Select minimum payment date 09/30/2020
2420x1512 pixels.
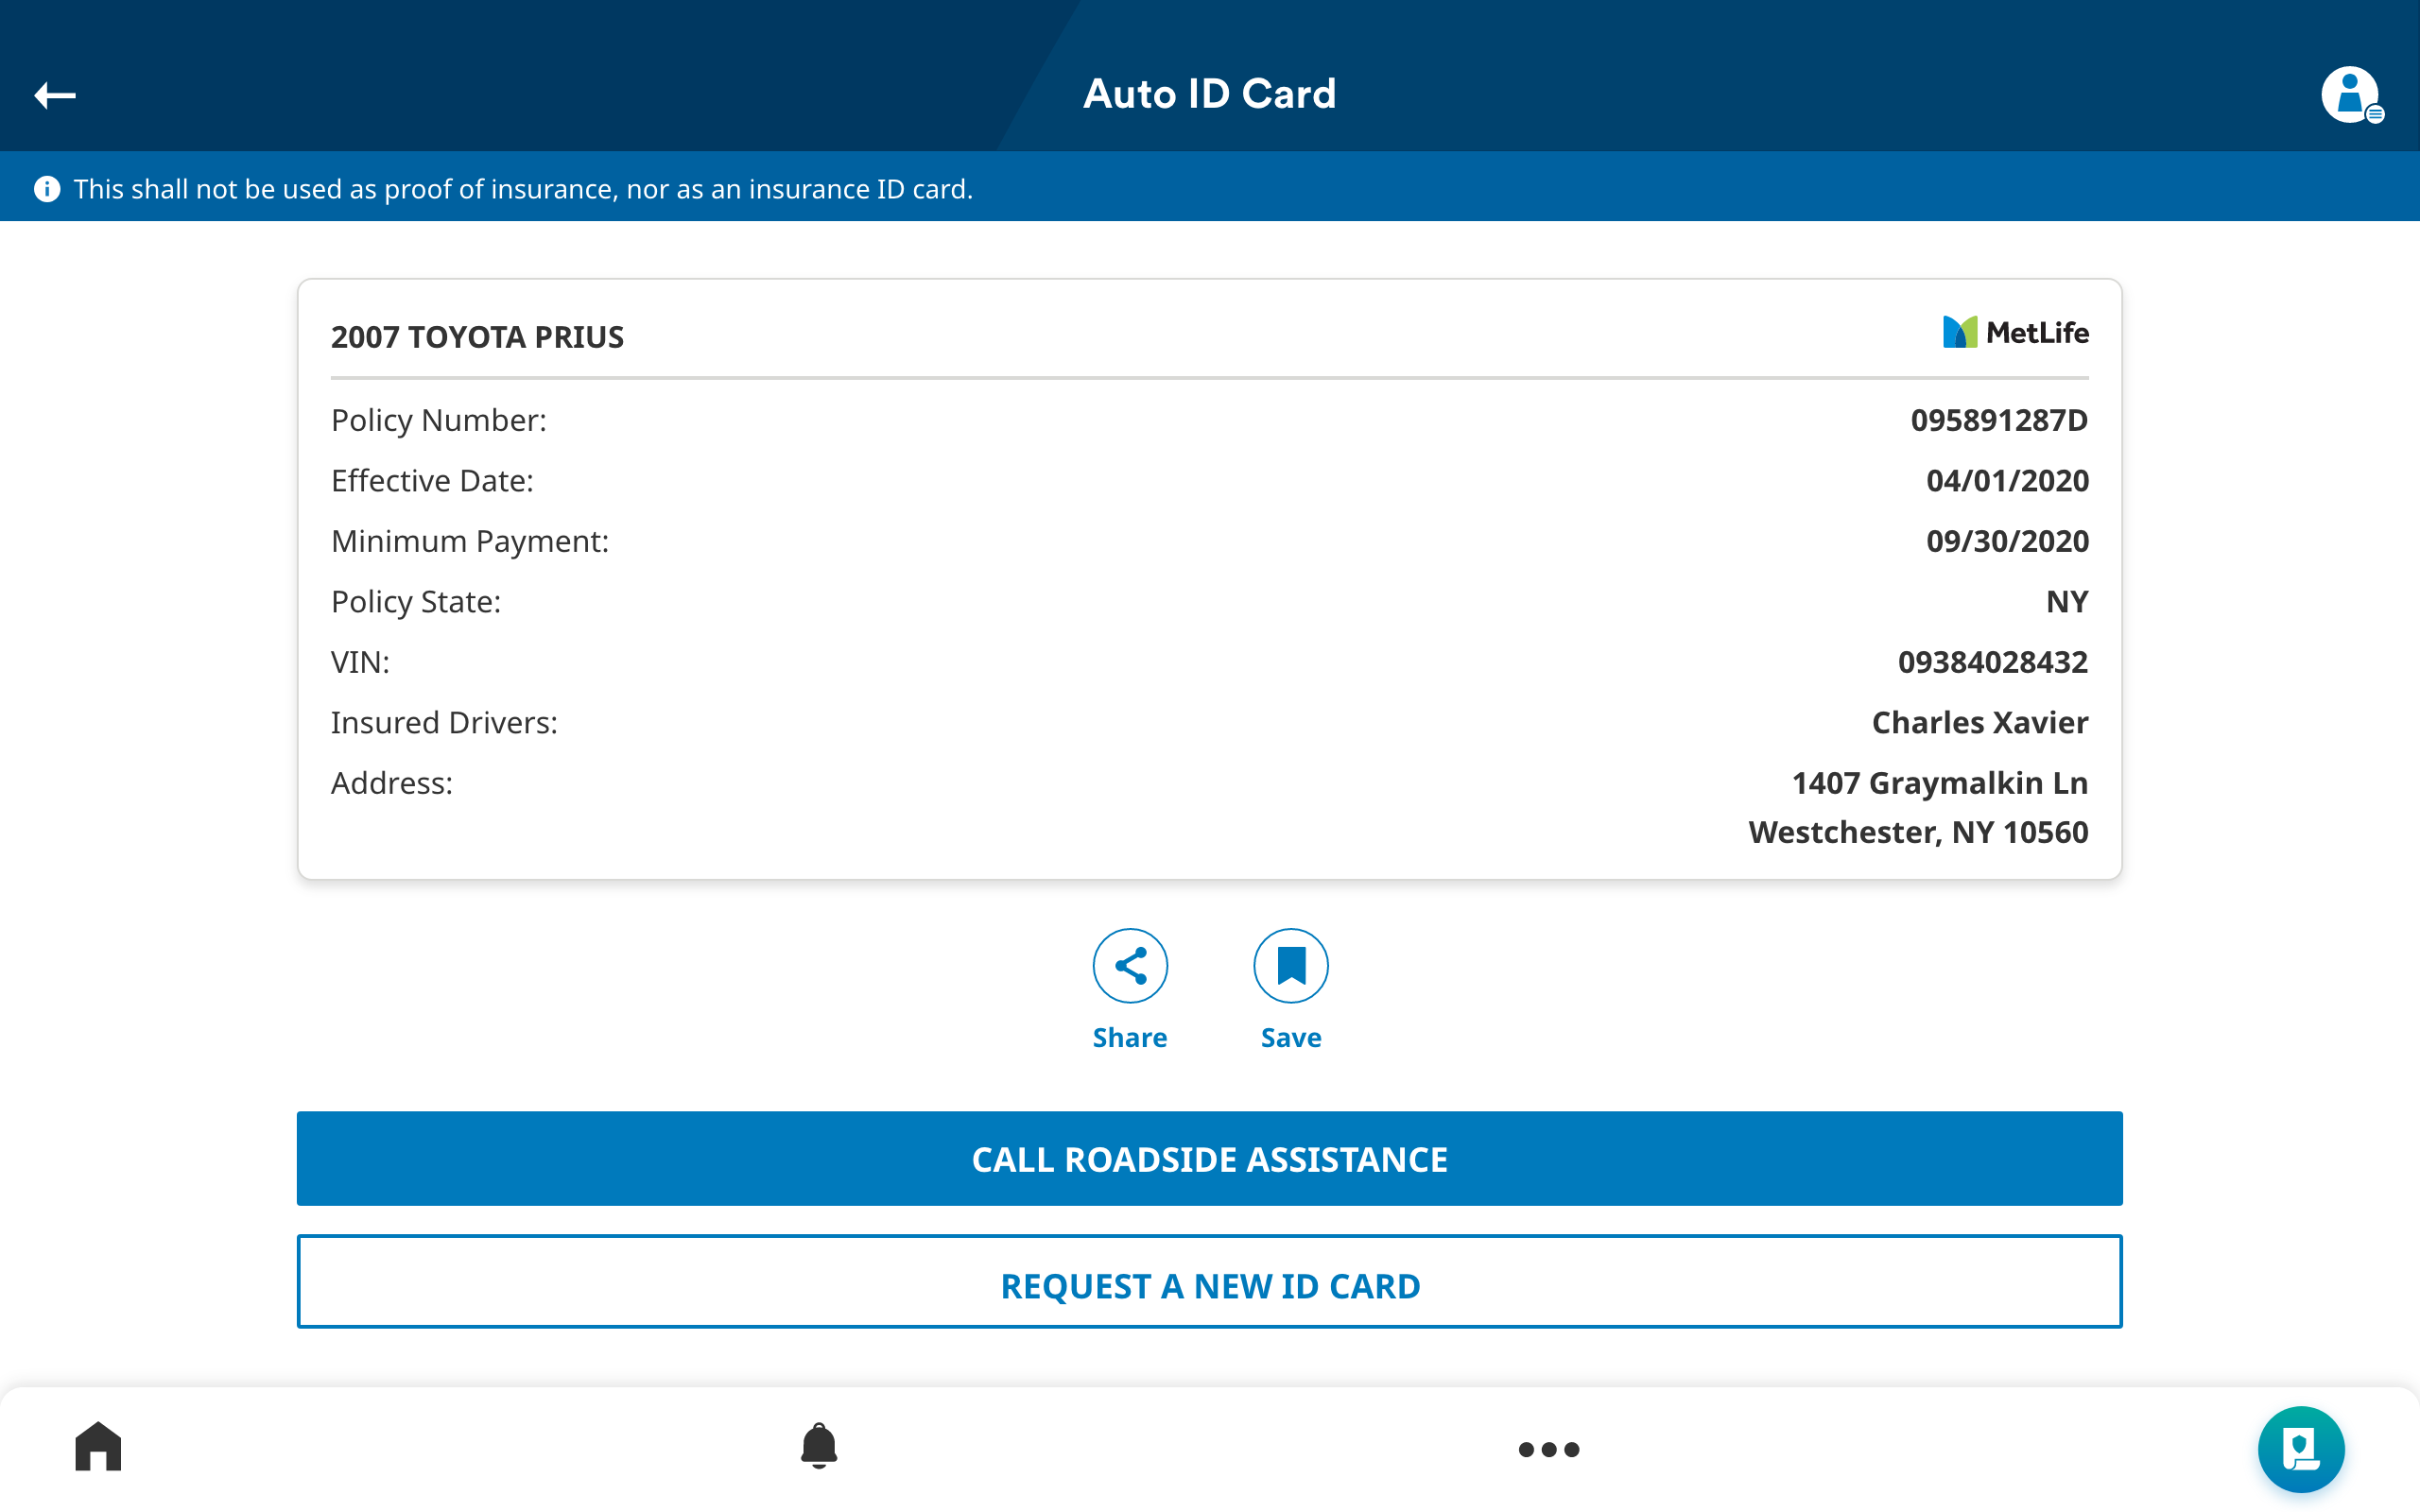pyautogui.click(x=2007, y=541)
